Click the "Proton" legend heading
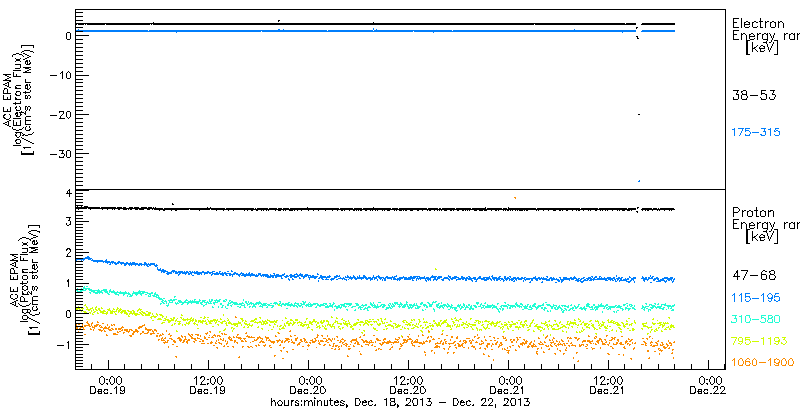This screenshot has height=410, width=800. [x=753, y=212]
